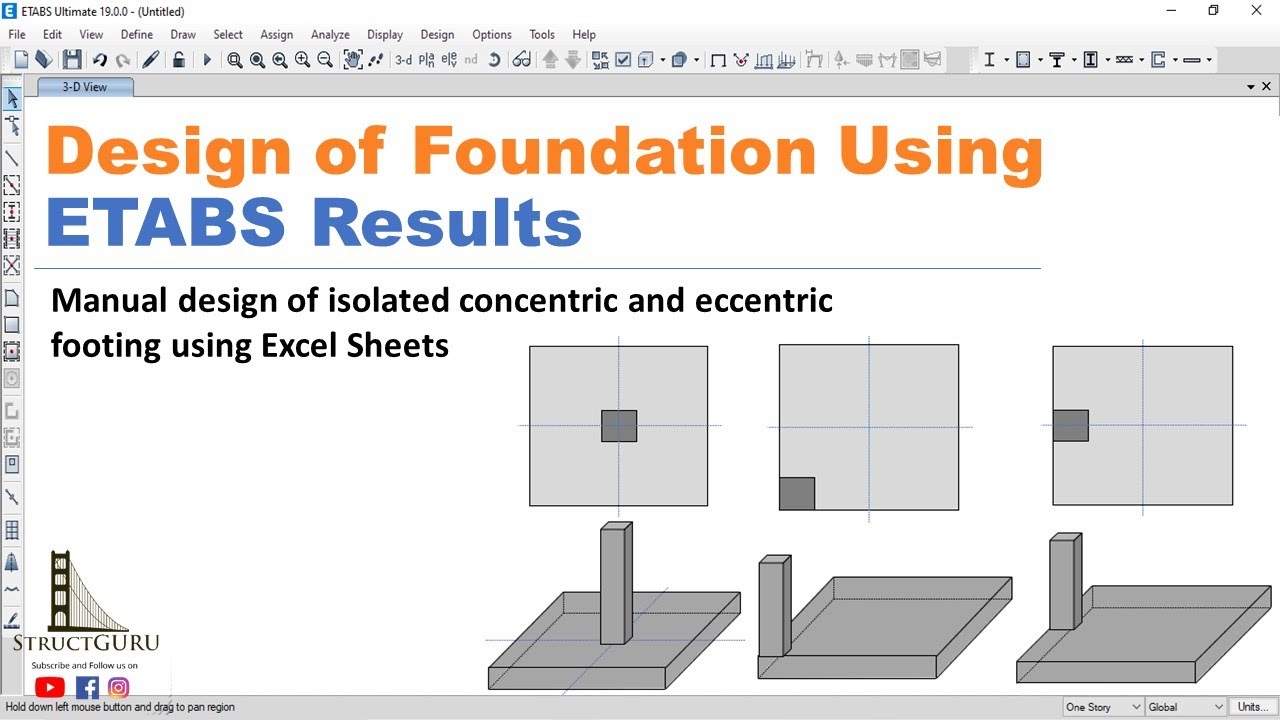
Task: Run analysis with the play arrow
Action: (x=207, y=60)
